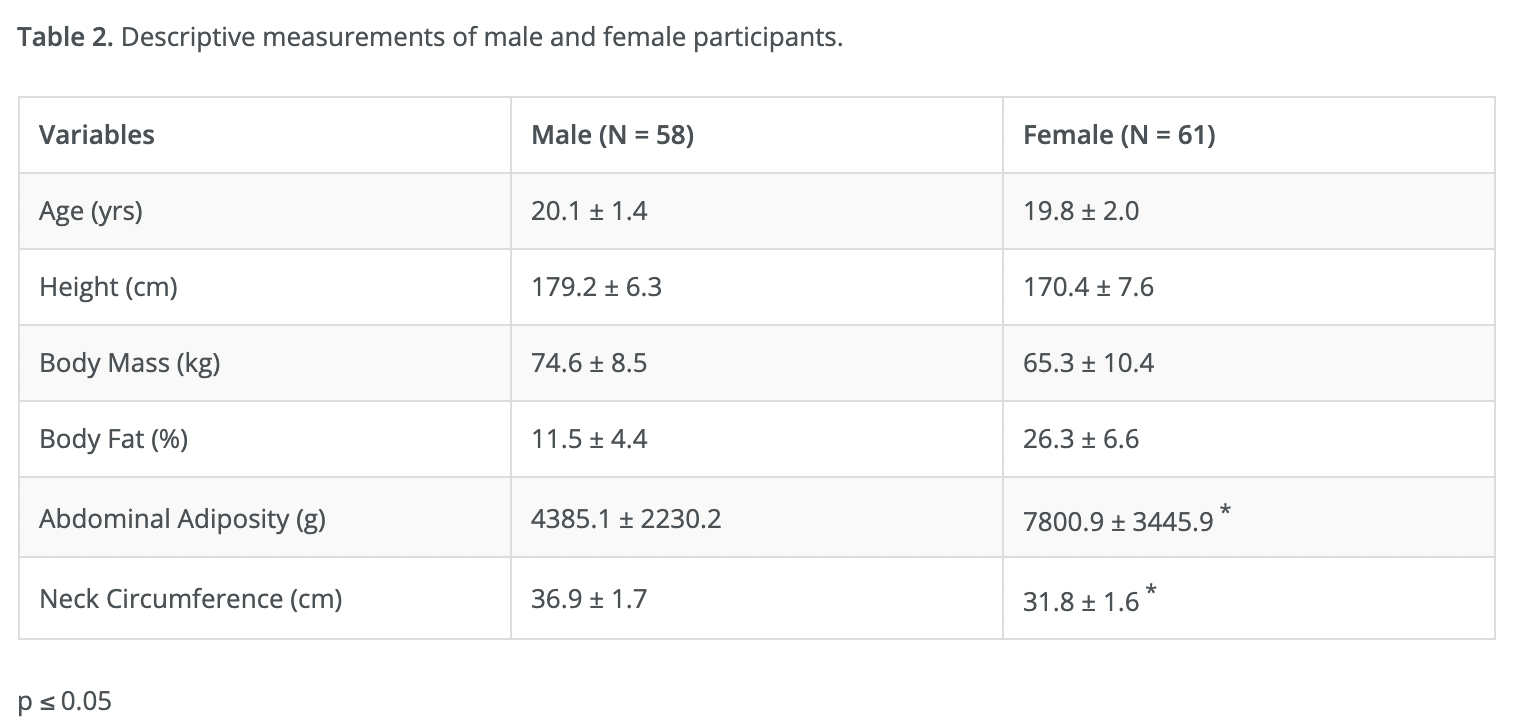The width and height of the screenshot is (1524, 726).
Task: Click female body fat 26.3 ± 6.6
Action: coord(1081,439)
